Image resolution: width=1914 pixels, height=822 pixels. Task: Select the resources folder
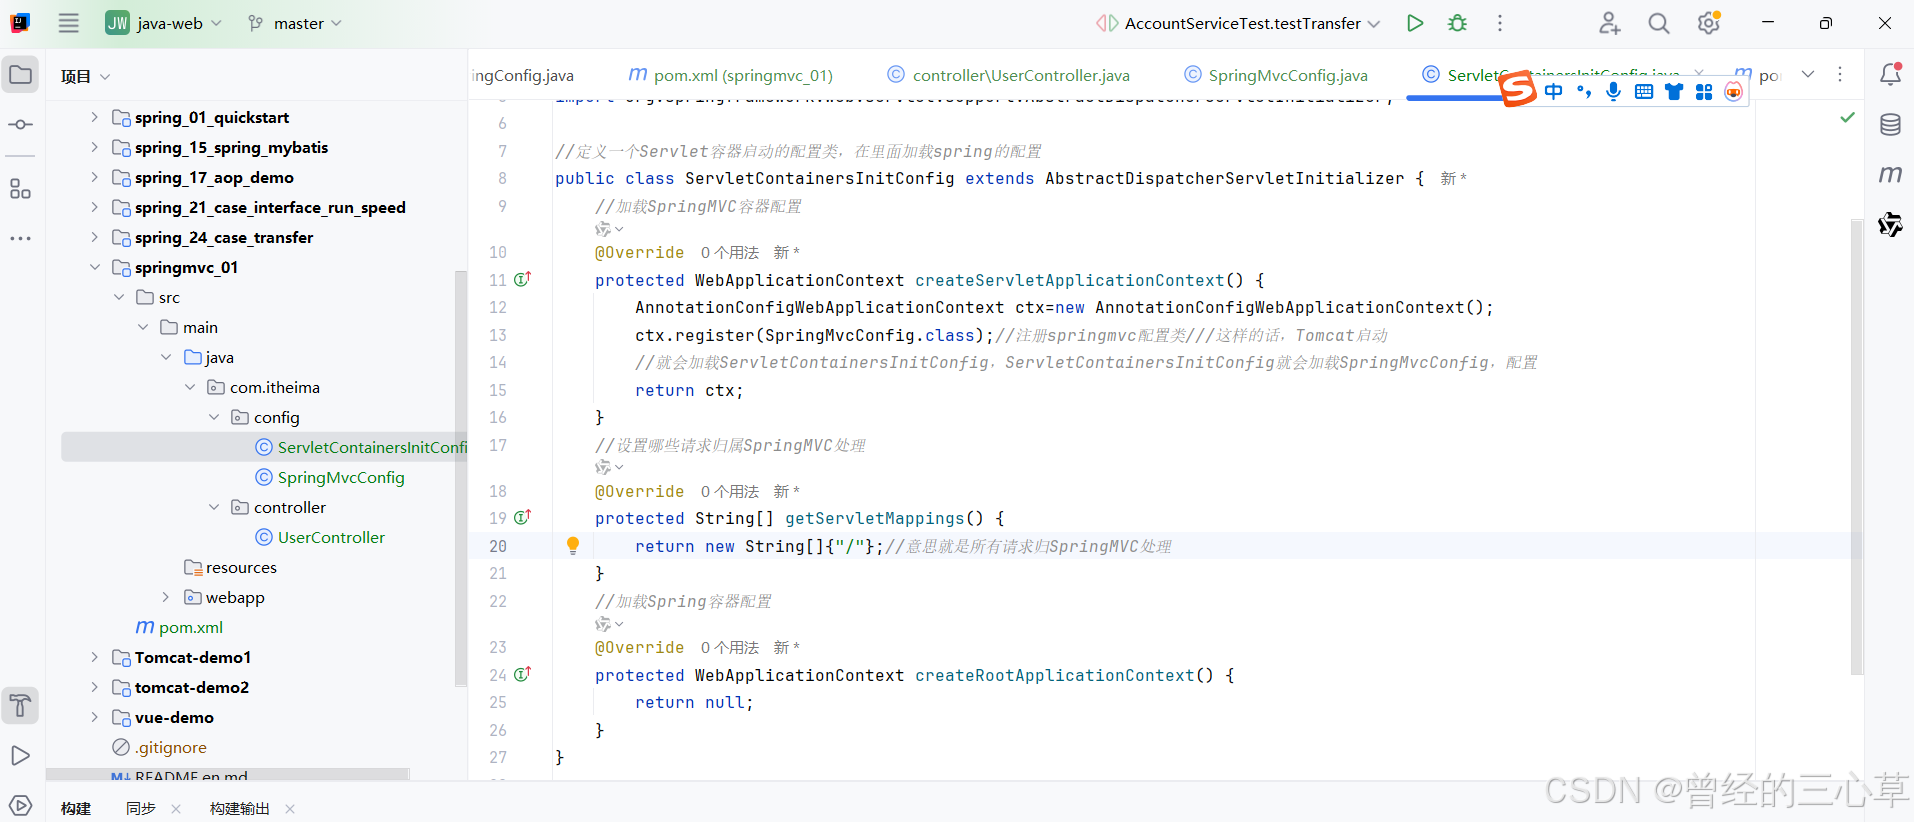tap(241, 567)
